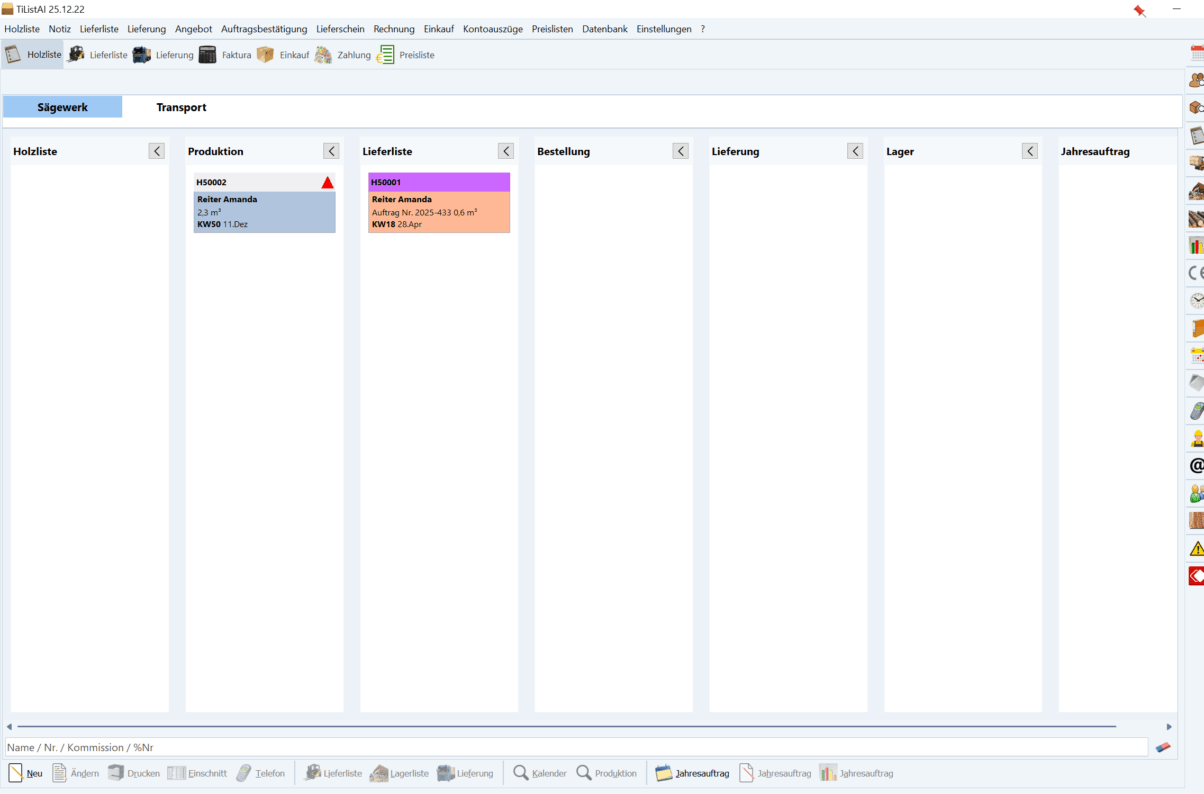Open the Angebot menu
1204x794 pixels.
[193, 29]
